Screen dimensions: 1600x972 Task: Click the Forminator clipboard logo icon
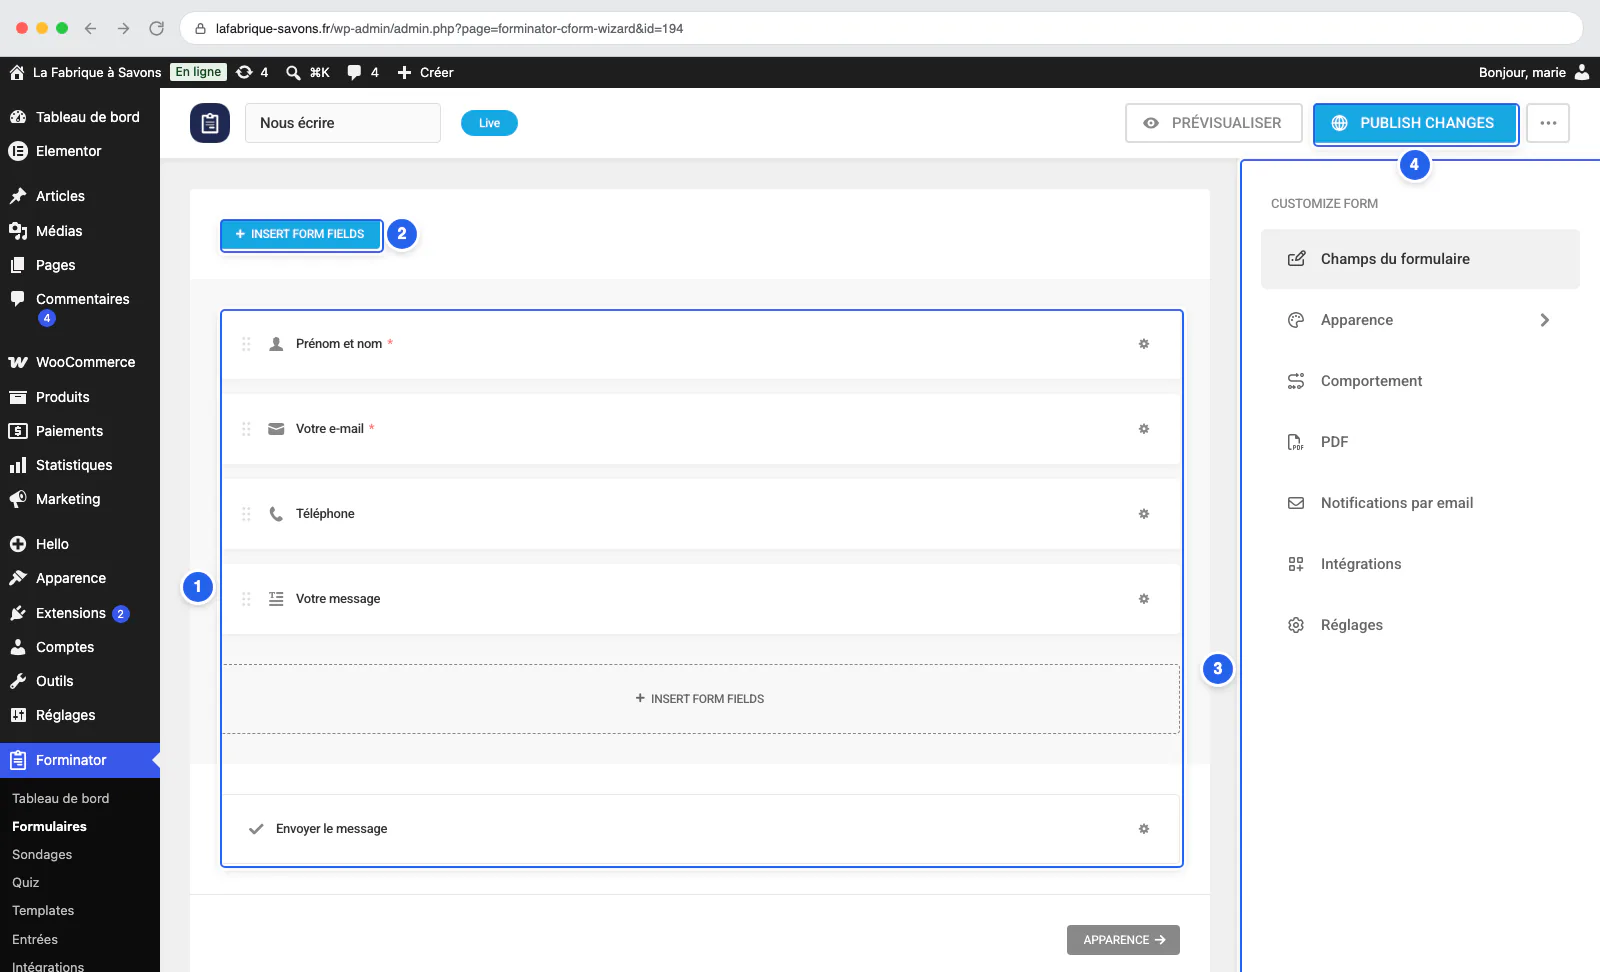click(210, 123)
